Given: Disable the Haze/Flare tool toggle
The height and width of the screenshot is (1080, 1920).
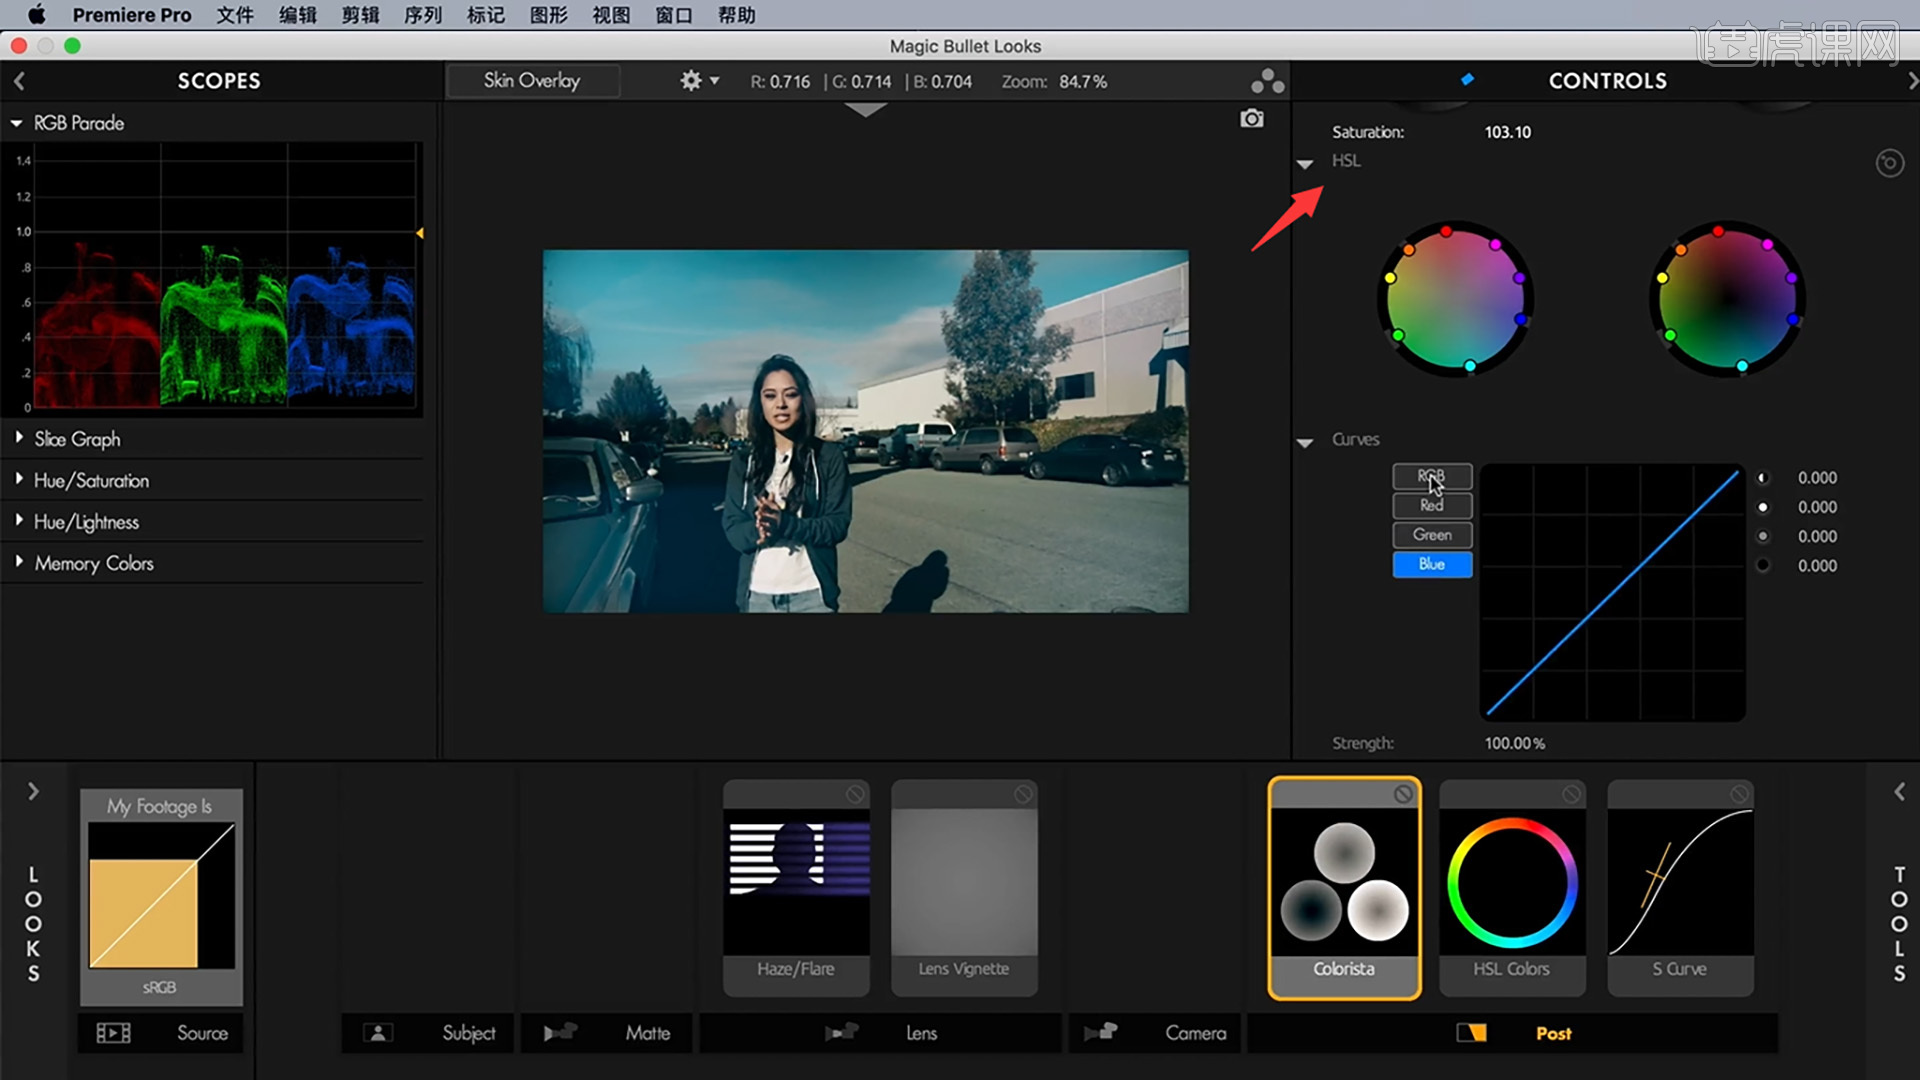Looking at the screenshot, I should 855,794.
